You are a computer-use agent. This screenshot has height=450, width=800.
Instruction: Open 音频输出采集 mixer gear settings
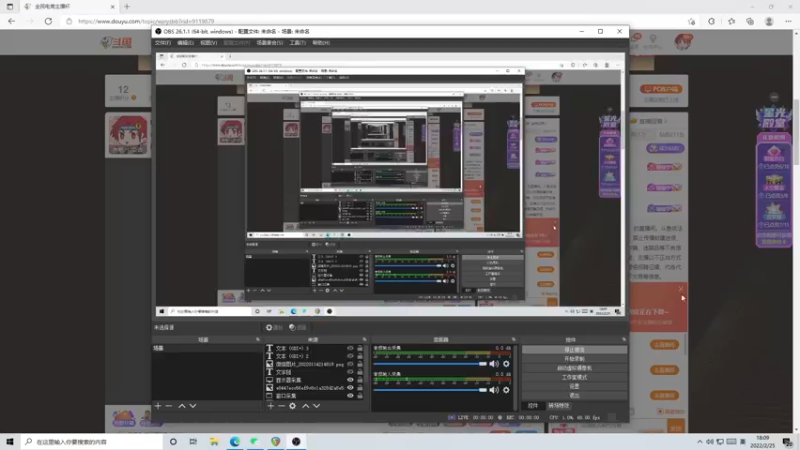click(506, 364)
